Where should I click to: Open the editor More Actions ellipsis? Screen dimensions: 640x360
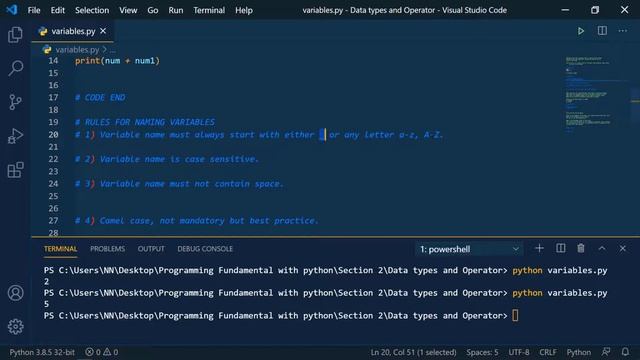(622, 31)
